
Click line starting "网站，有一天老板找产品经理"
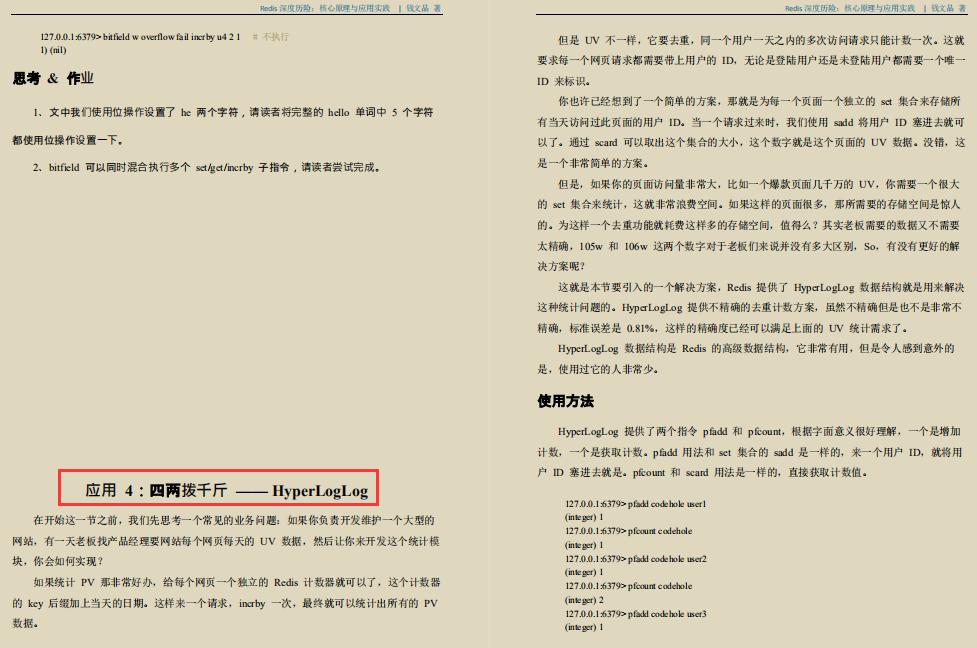(226, 541)
